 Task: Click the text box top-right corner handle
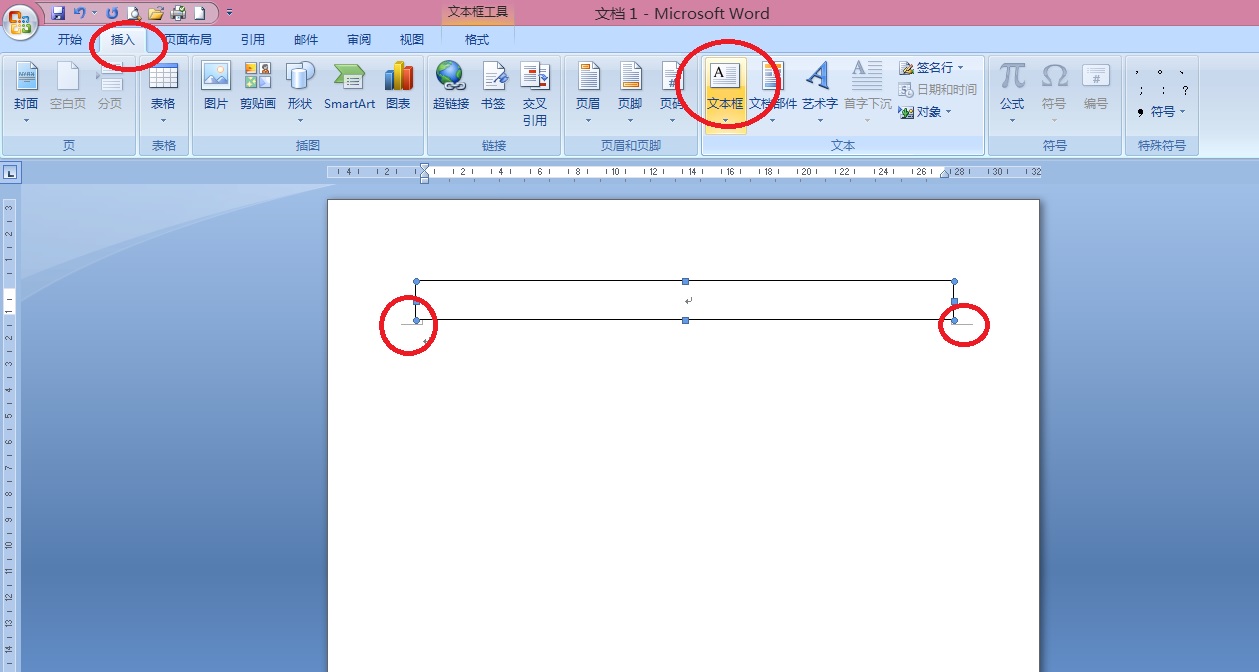tap(954, 281)
